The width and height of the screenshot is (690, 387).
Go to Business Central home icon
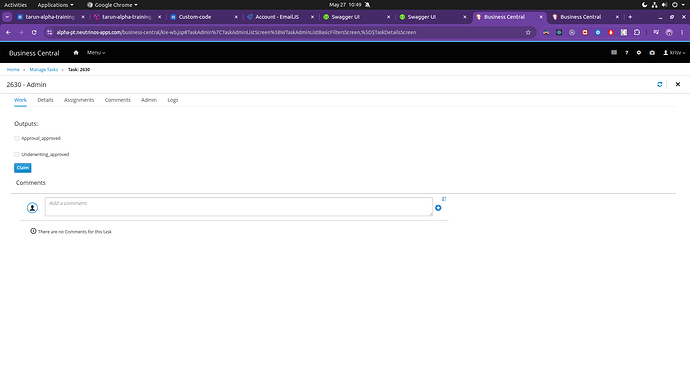[76, 52]
